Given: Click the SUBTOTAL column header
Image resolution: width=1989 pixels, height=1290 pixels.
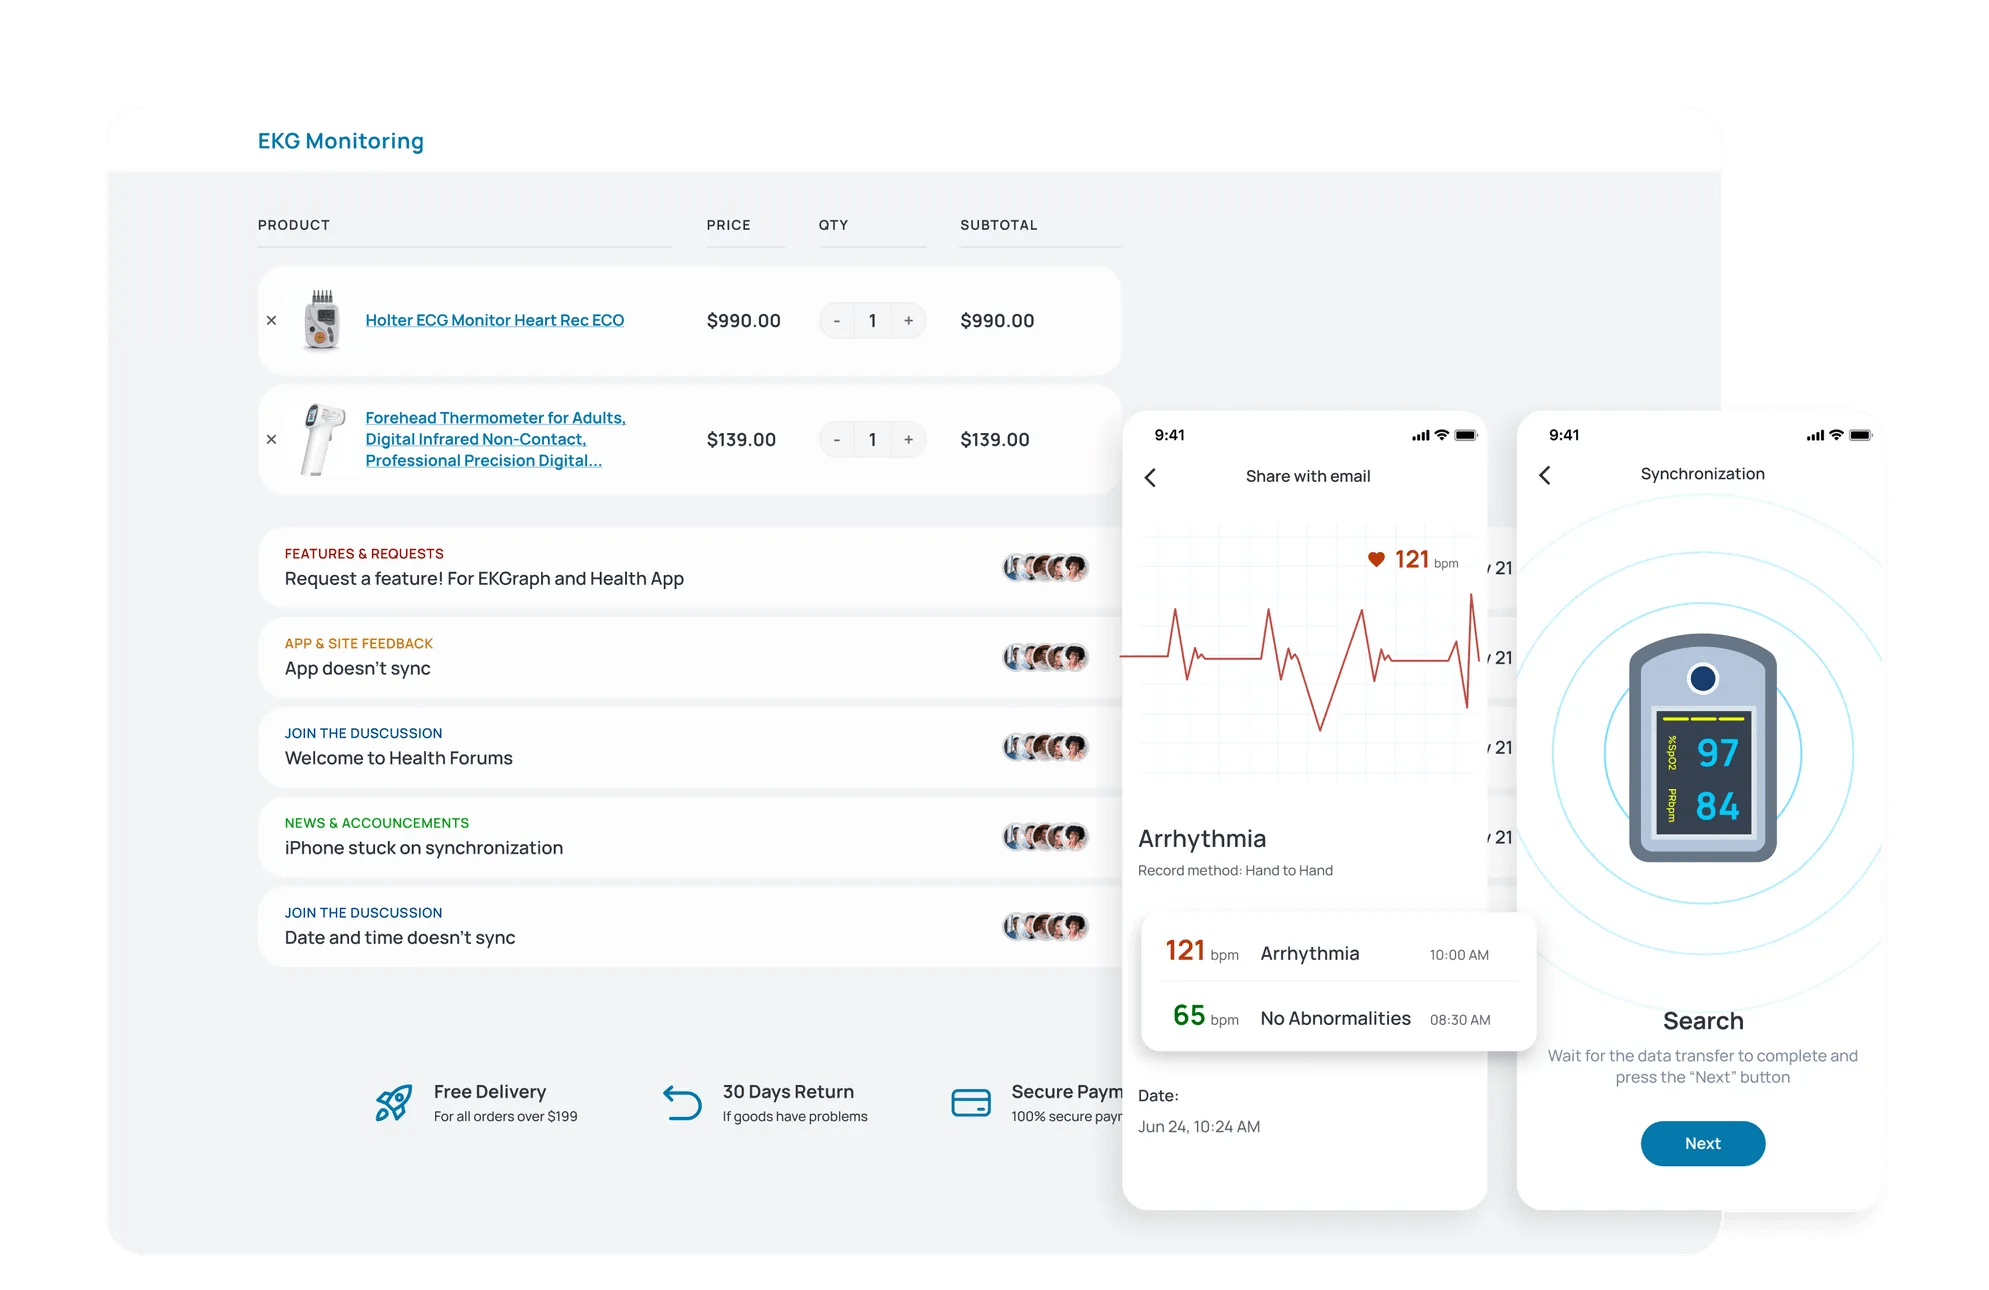Looking at the screenshot, I should [998, 225].
